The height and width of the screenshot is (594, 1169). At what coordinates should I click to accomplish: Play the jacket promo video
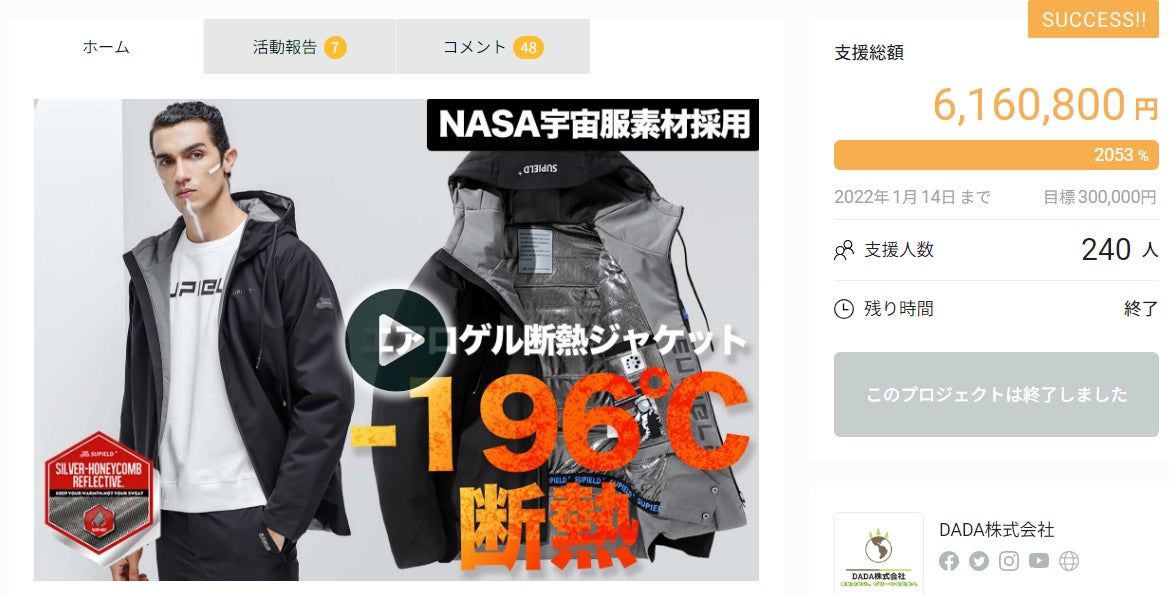(396, 339)
